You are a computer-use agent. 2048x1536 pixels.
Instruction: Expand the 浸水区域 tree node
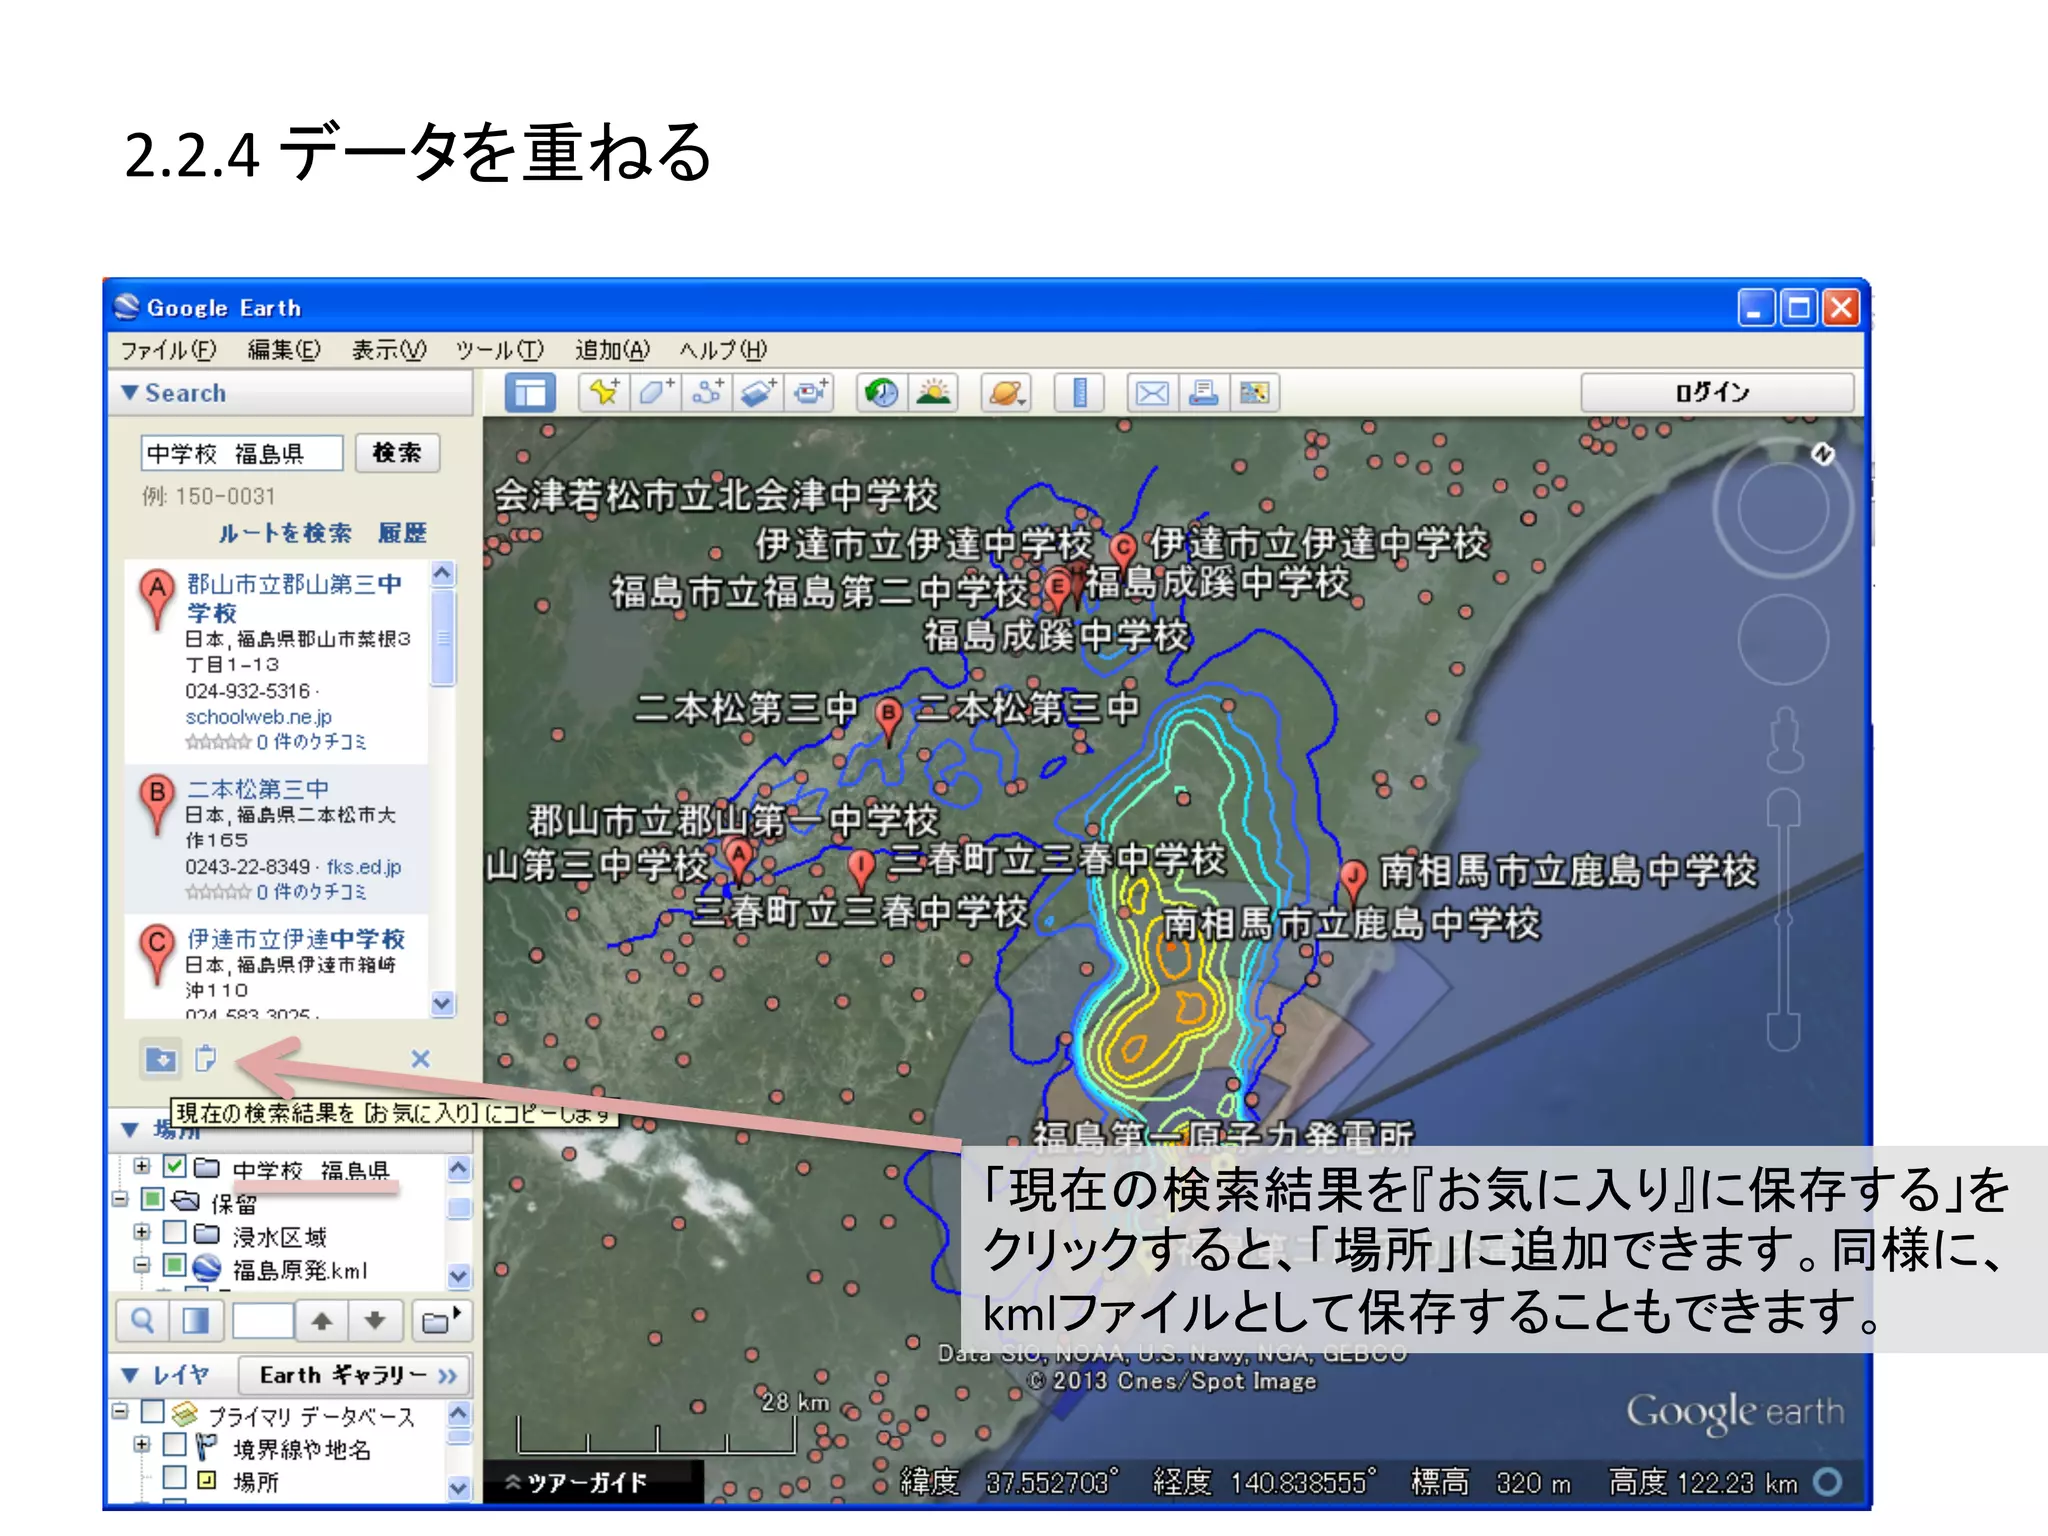pos(141,1232)
